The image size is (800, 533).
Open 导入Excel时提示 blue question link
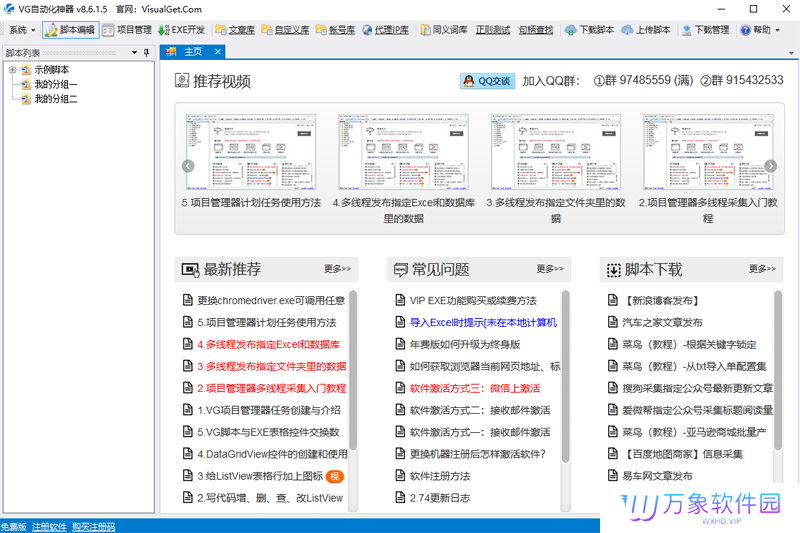click(483, 323)
